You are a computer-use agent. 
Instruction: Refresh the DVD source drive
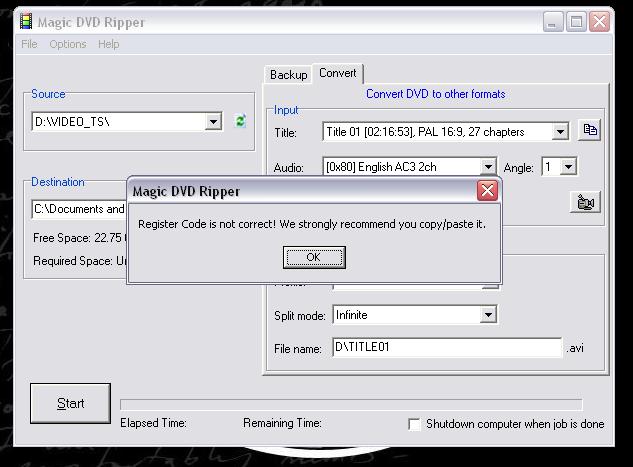[x=240, y=121]
